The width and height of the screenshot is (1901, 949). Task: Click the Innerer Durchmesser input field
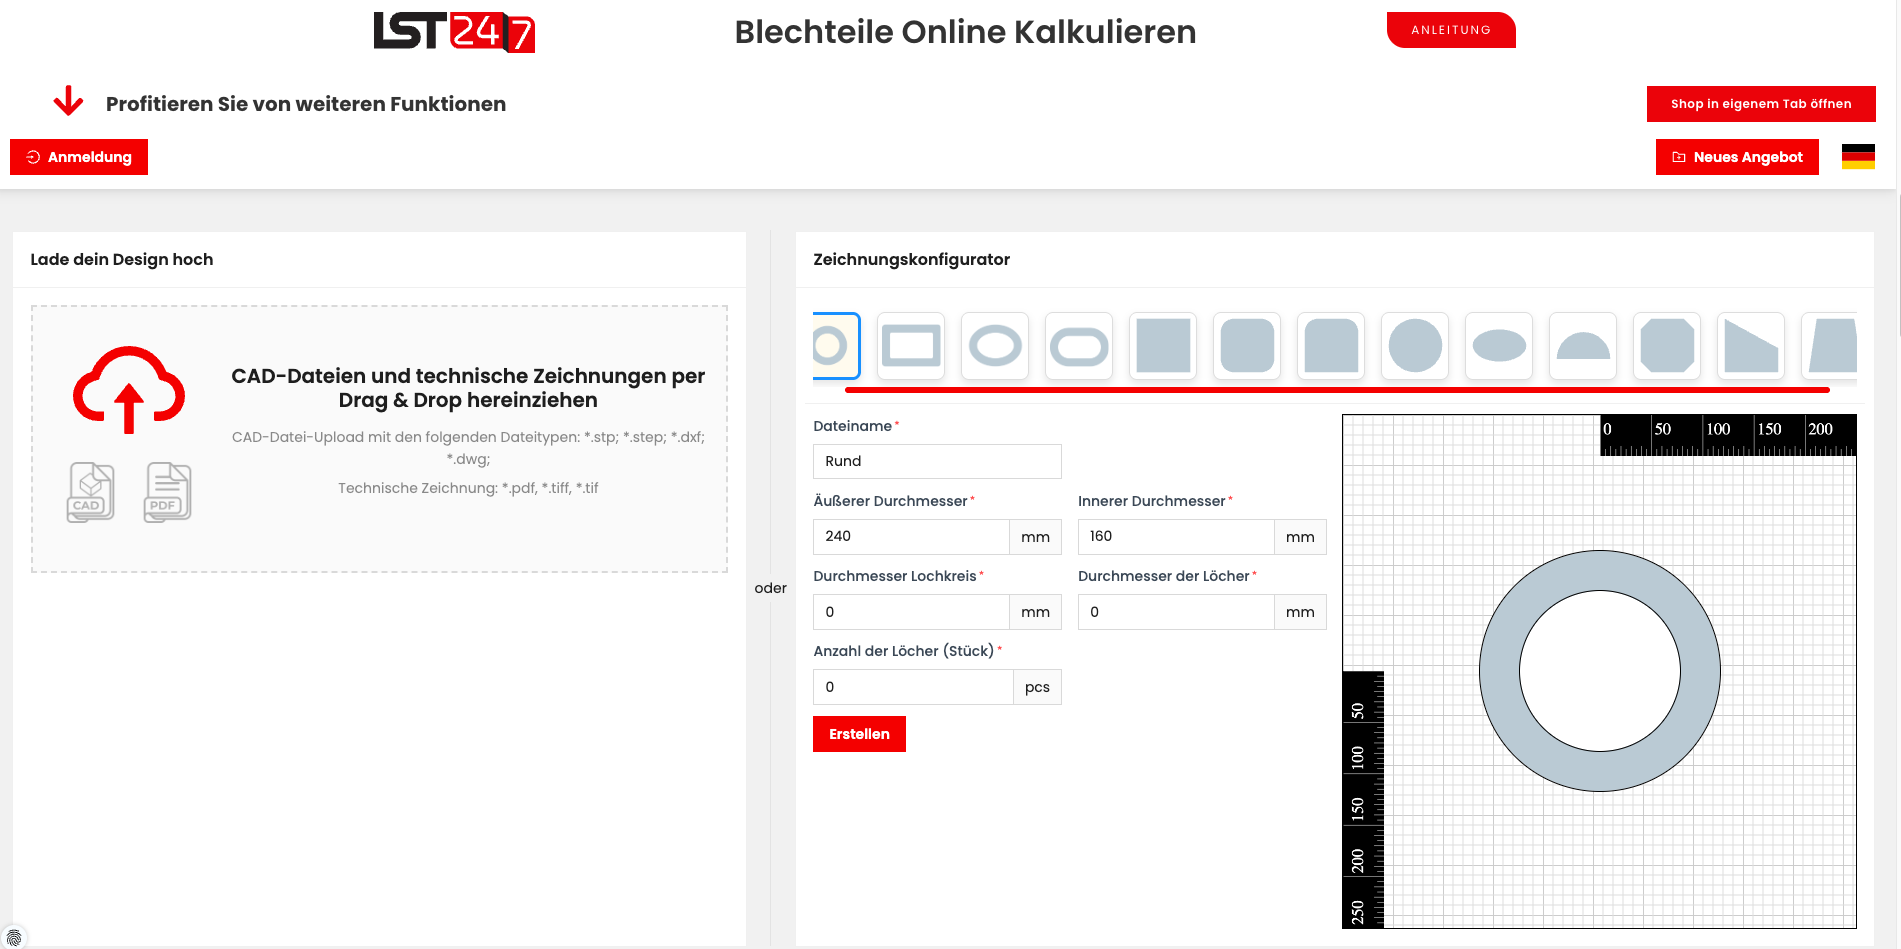1176,536
